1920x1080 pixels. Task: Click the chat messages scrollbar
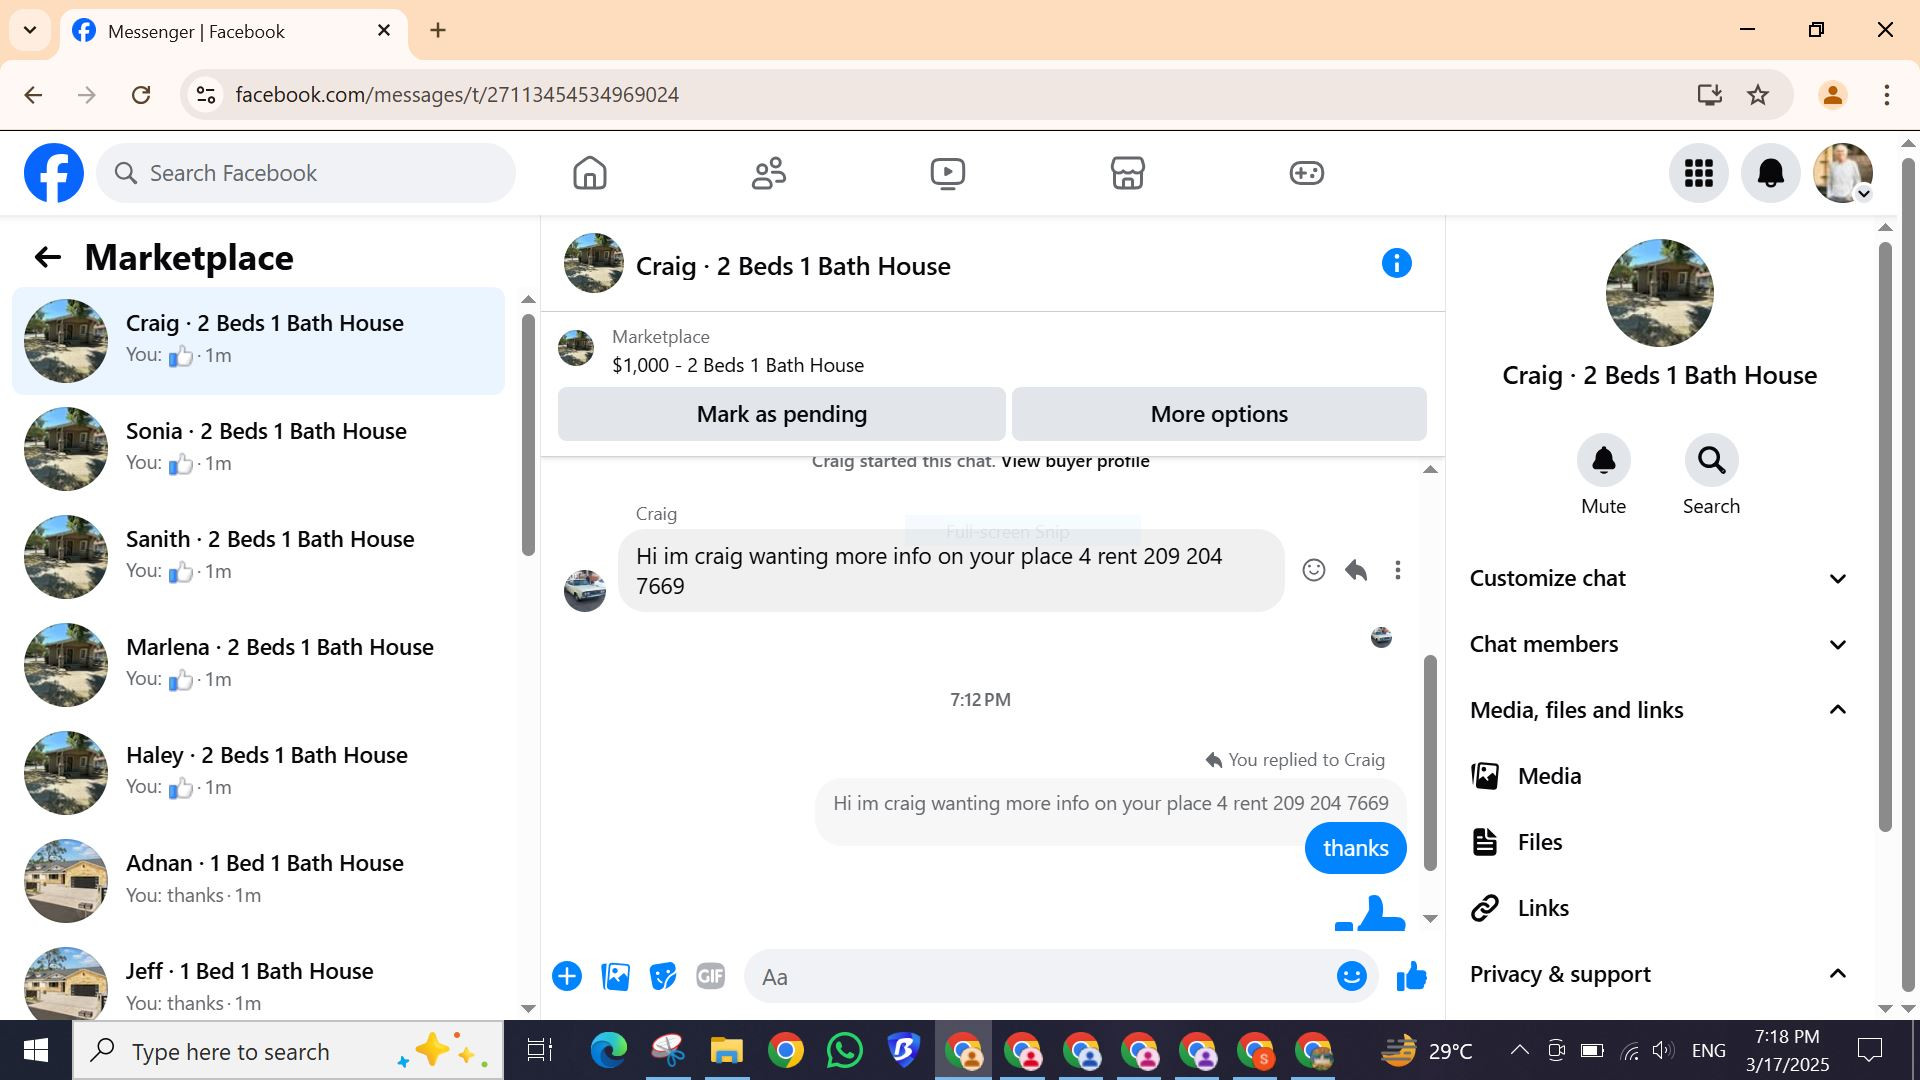click(1430, 762)
